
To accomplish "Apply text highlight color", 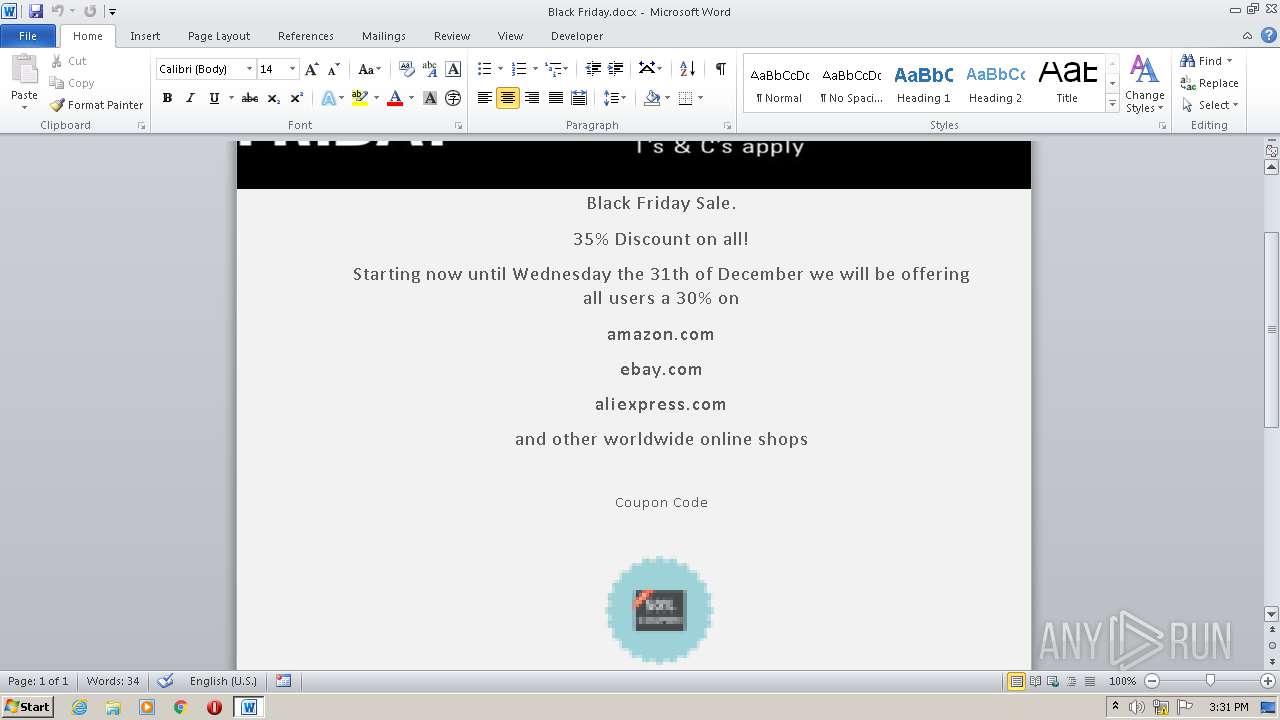I will [360, 98].
